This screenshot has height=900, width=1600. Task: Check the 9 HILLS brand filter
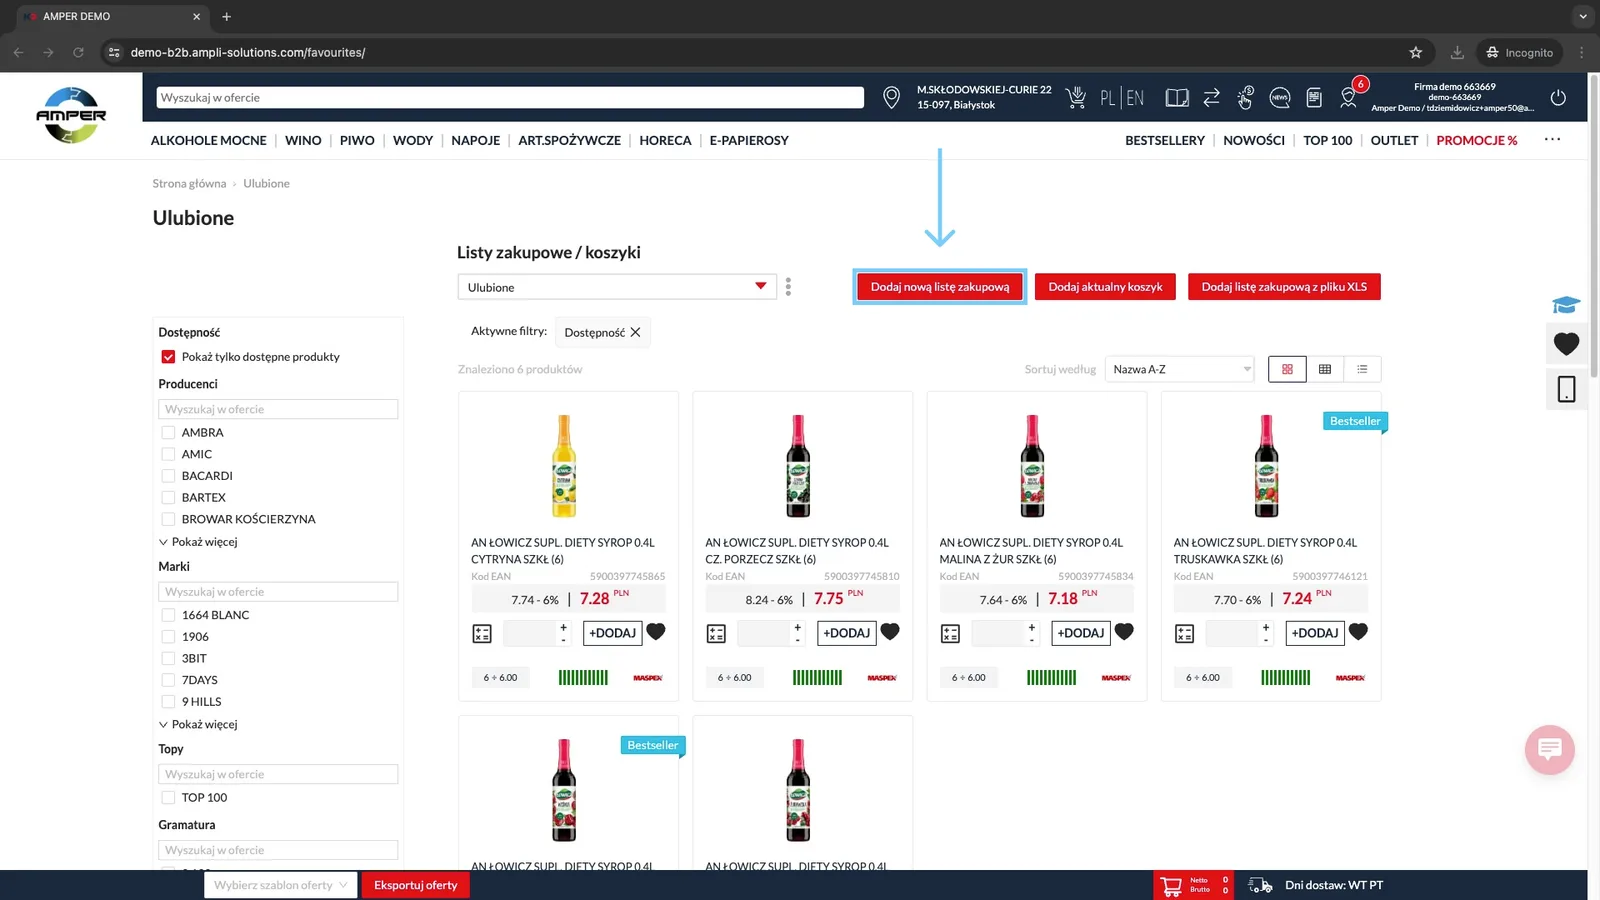[168, 702]
